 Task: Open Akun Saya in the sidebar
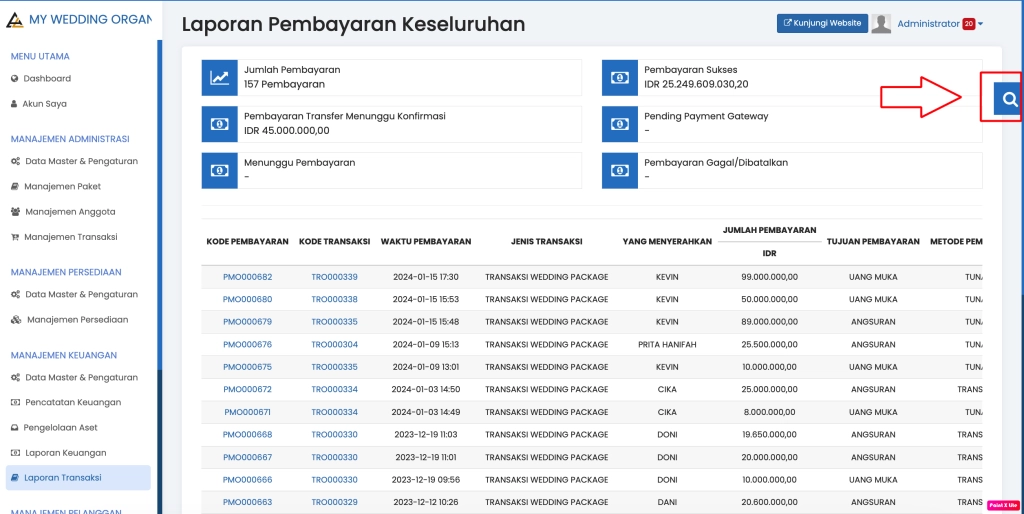click(44, 104)
